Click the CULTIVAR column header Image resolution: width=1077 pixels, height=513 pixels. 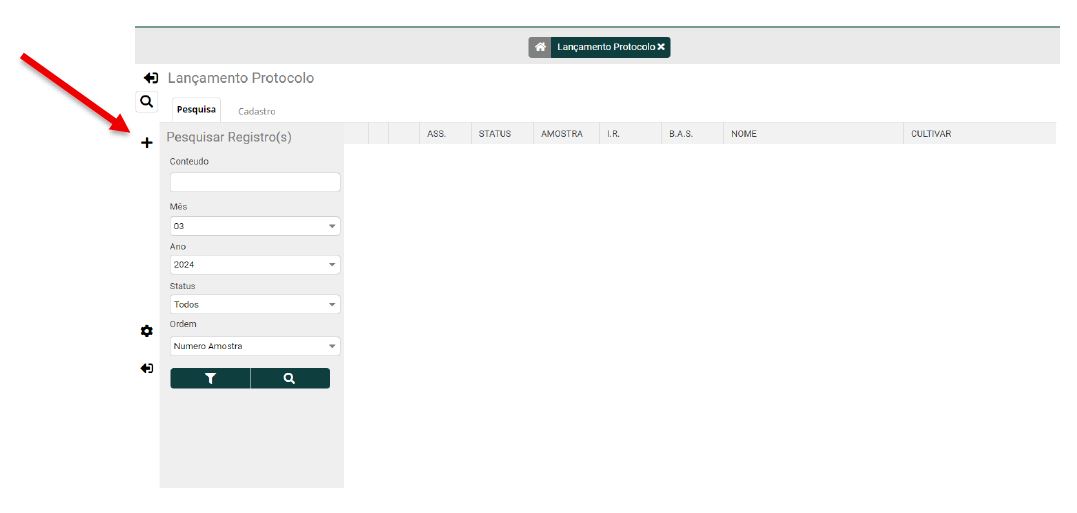click(931, 134)
